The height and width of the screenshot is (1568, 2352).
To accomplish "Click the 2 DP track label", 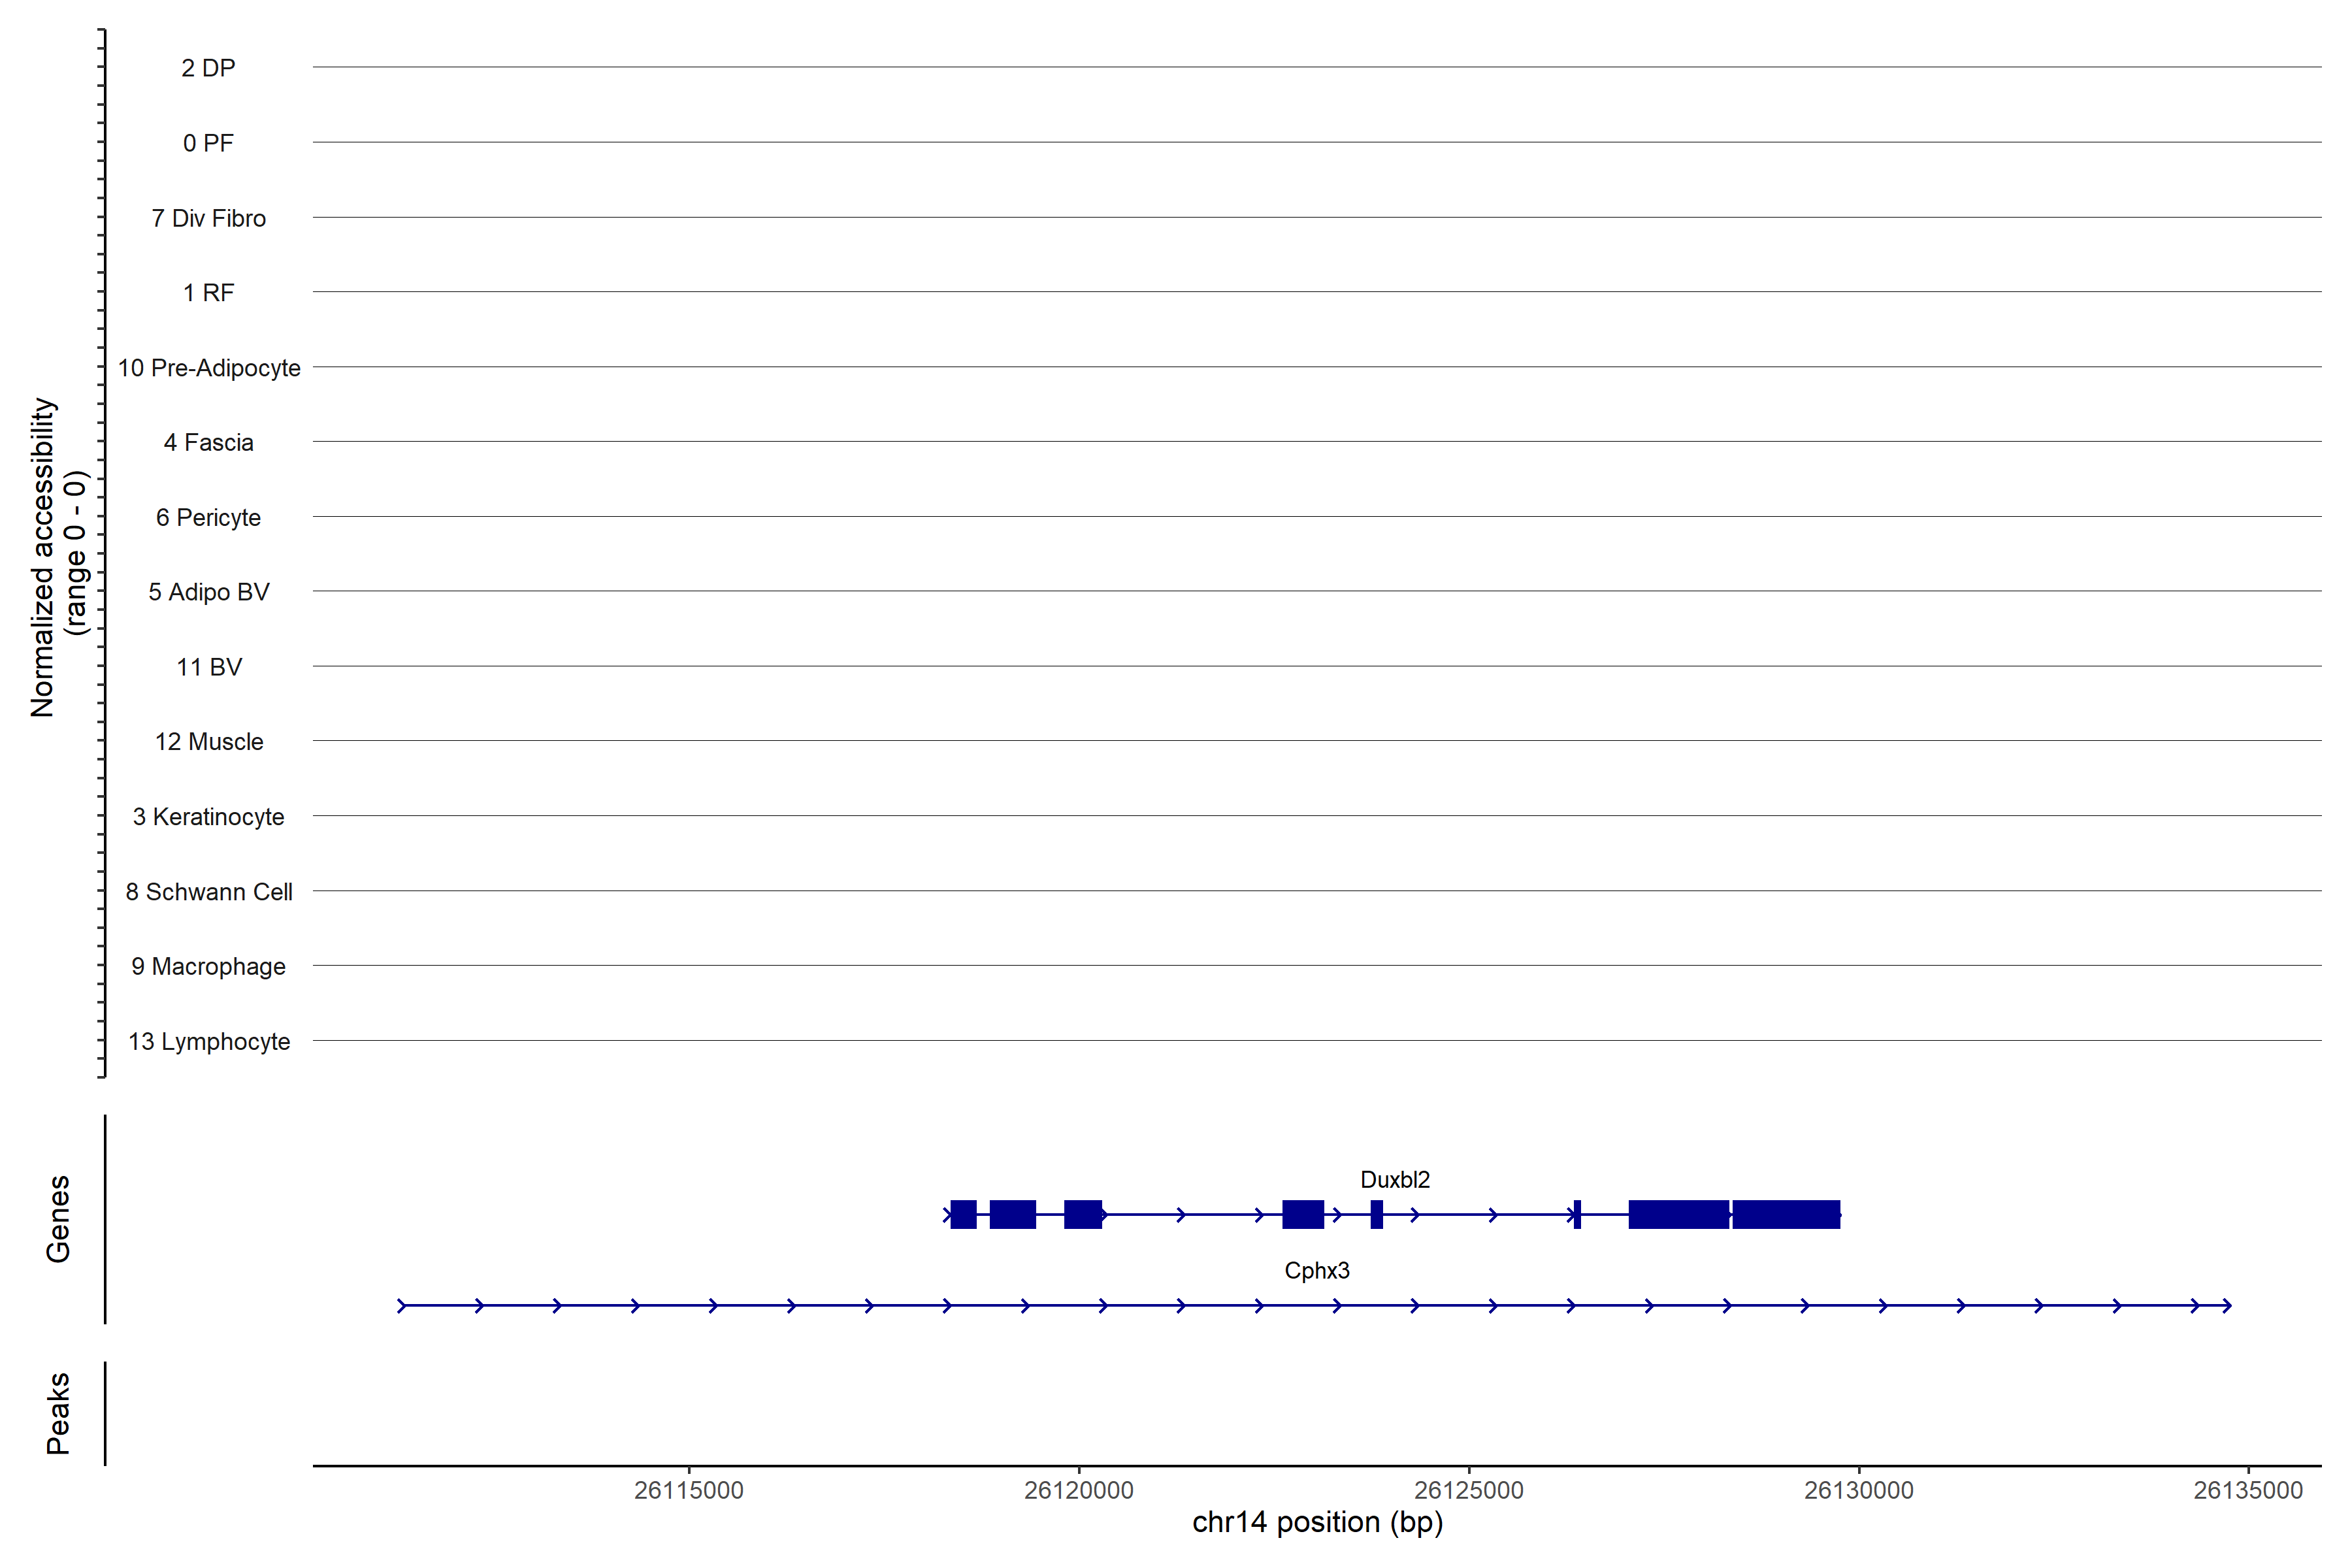I will [208, 68].
